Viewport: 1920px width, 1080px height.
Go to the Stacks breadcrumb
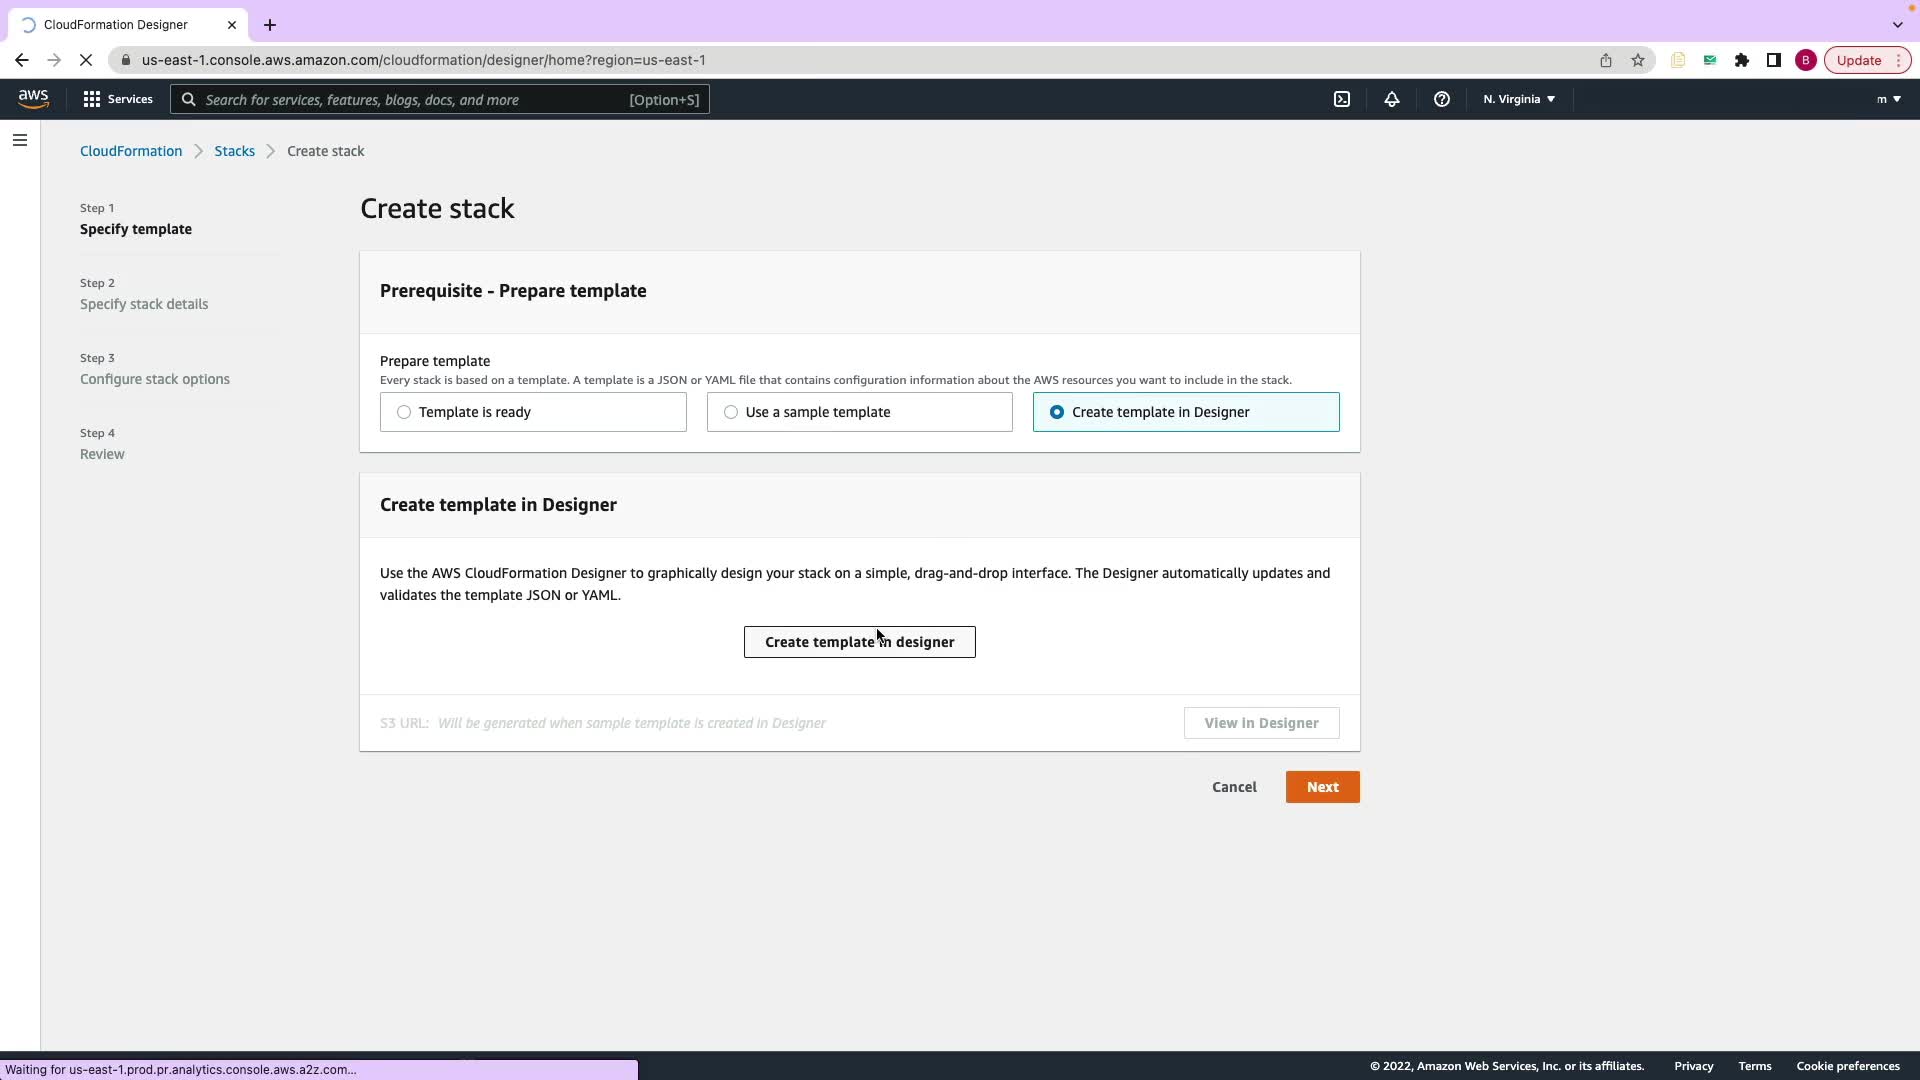(x=234, y=151)
